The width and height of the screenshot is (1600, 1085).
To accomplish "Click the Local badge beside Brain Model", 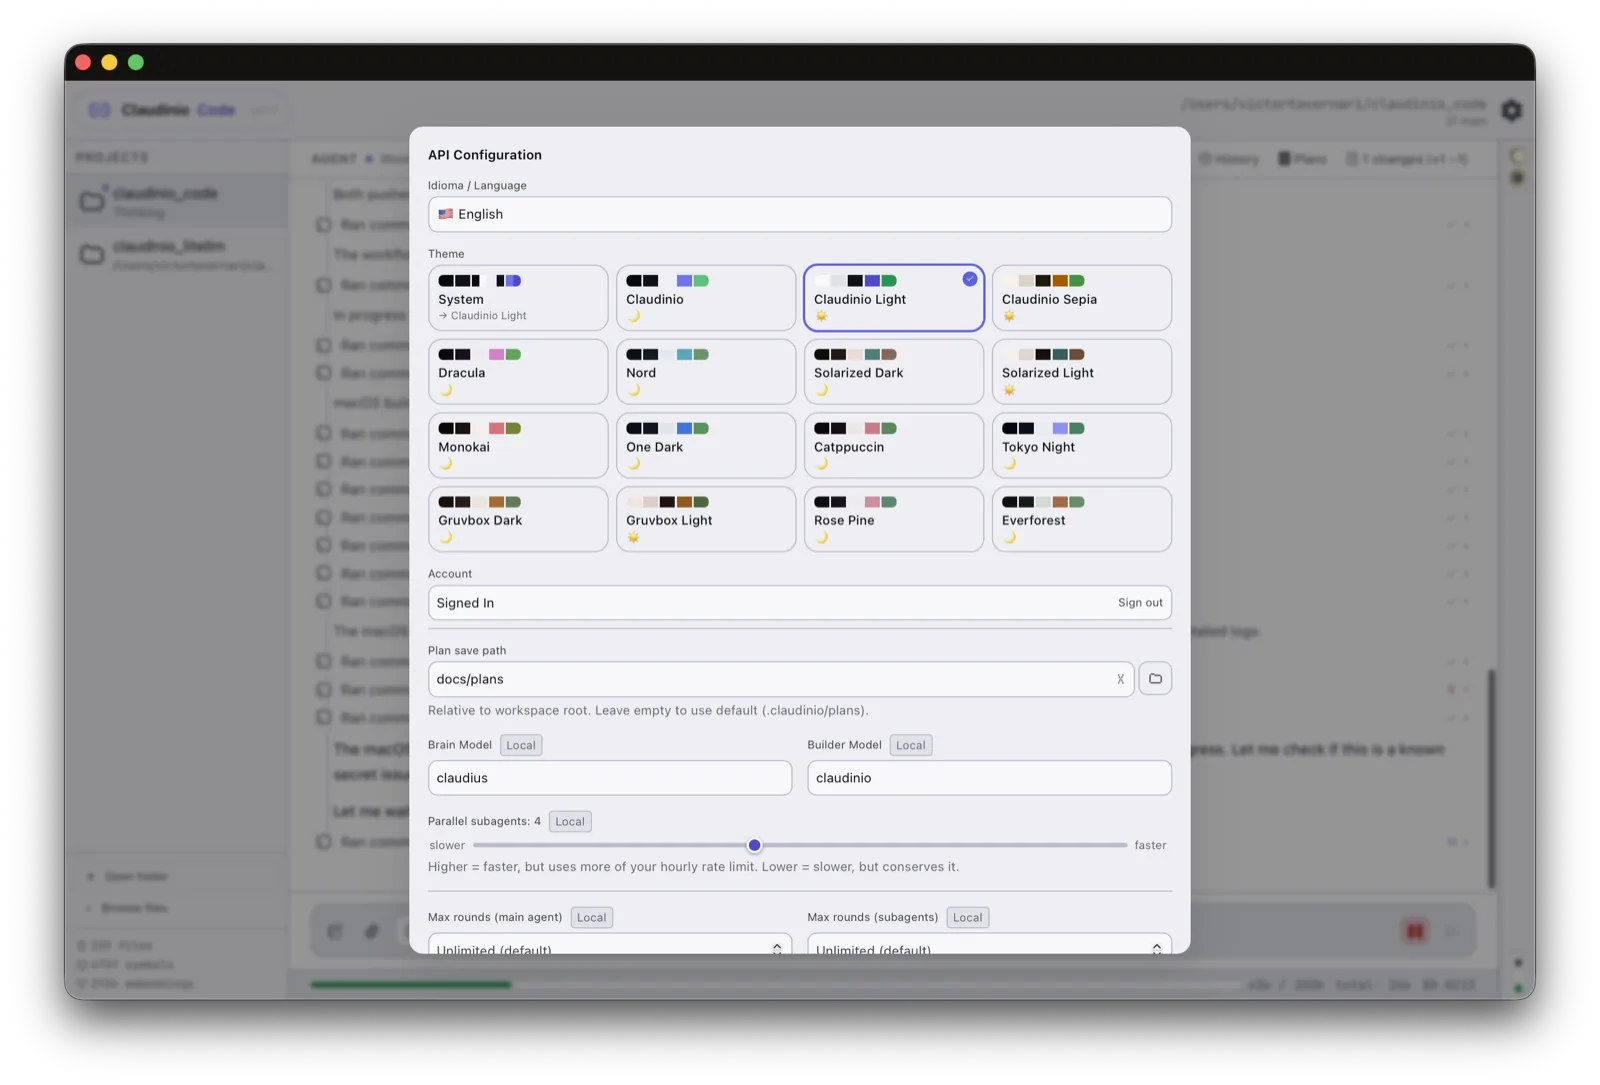I will coord(521,745).
